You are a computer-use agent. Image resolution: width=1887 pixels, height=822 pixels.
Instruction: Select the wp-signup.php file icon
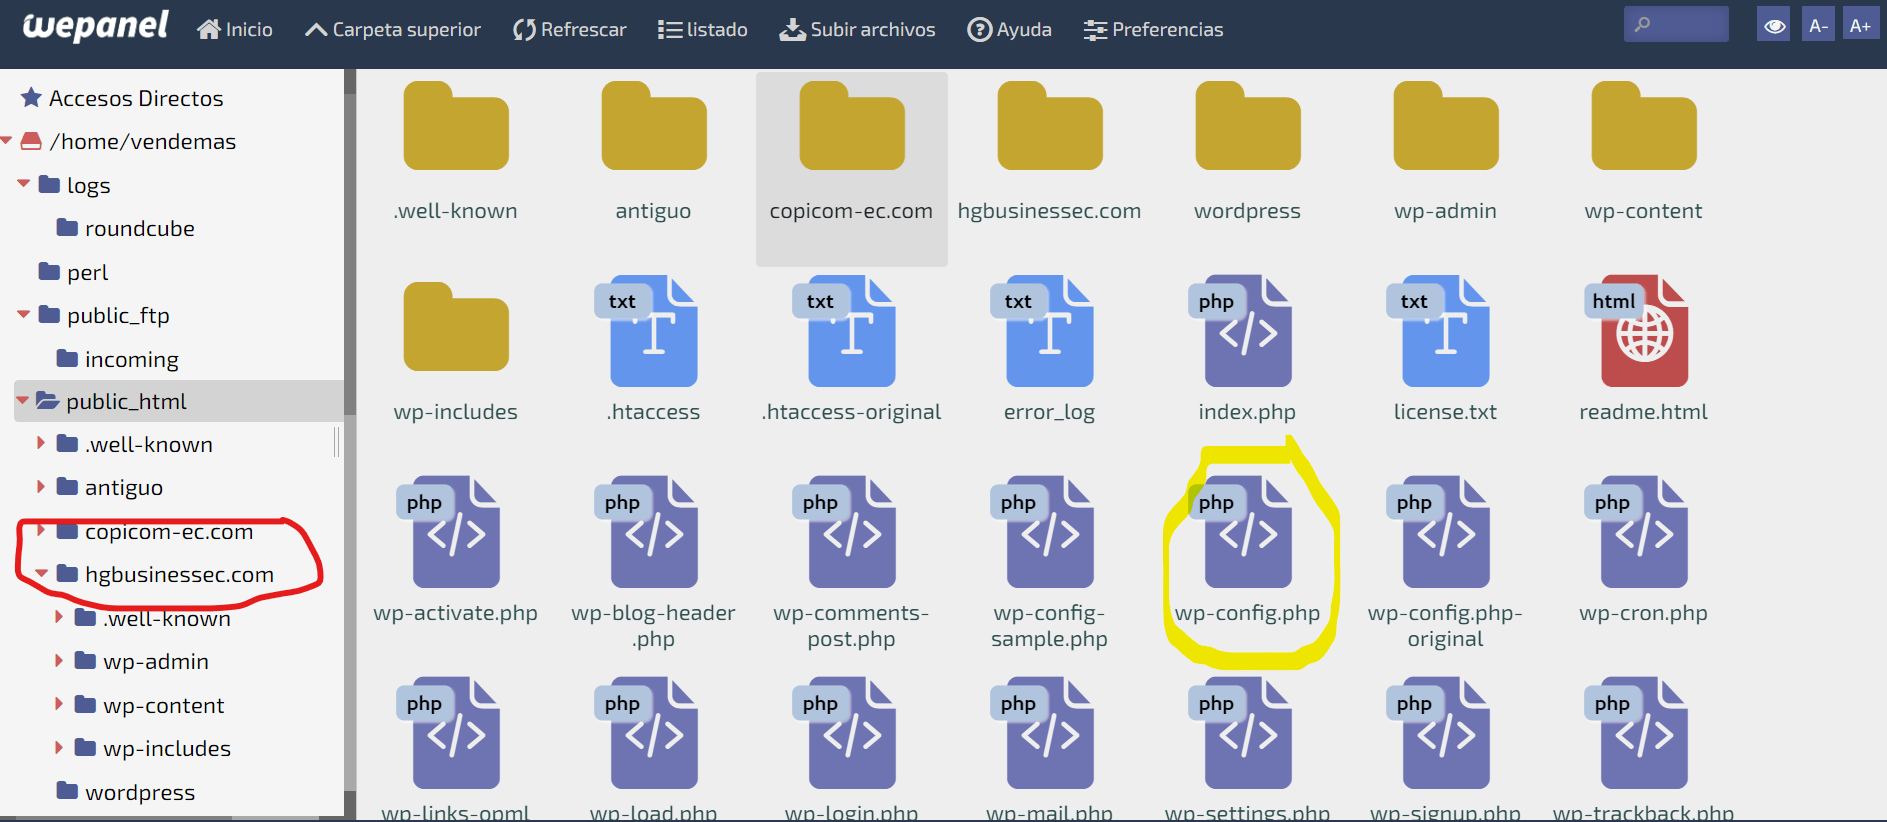tap(1439, 733)
